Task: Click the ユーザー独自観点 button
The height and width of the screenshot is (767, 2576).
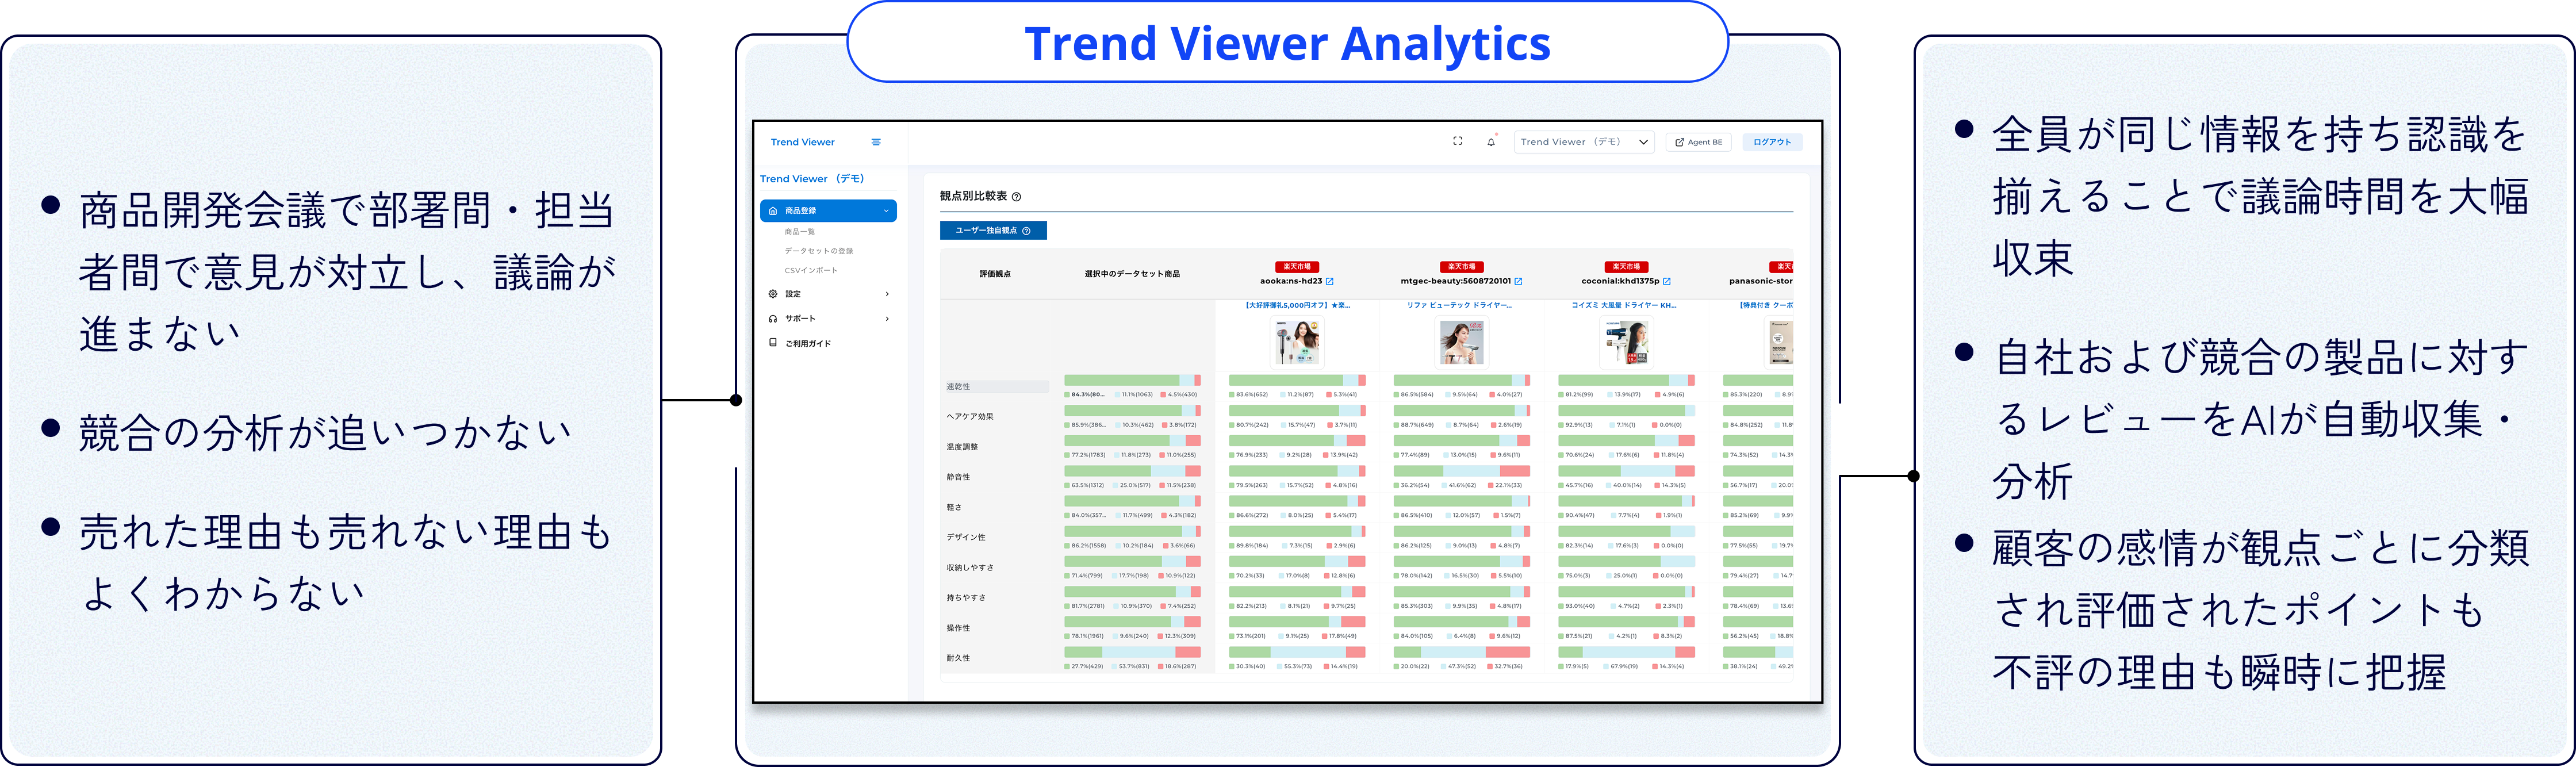Action: click(x=992, y=231)
